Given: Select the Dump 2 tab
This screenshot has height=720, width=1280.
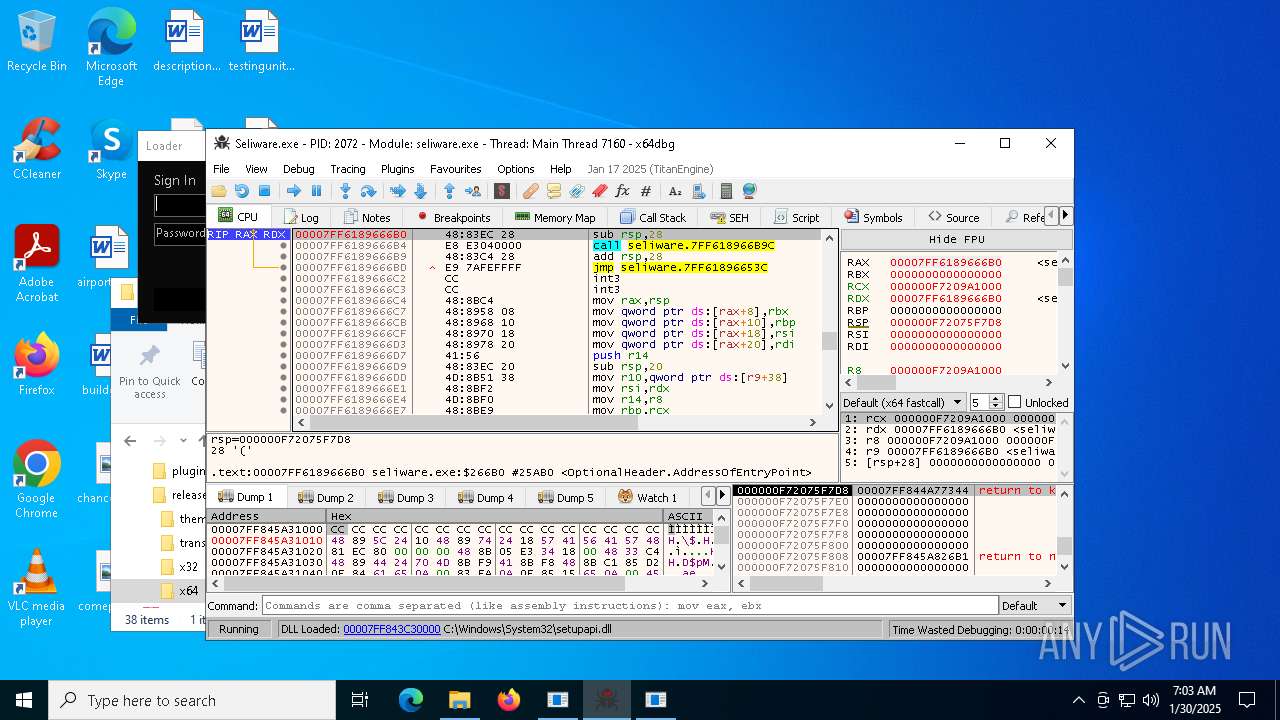Looking at the screenshot, I should (326, 497).
